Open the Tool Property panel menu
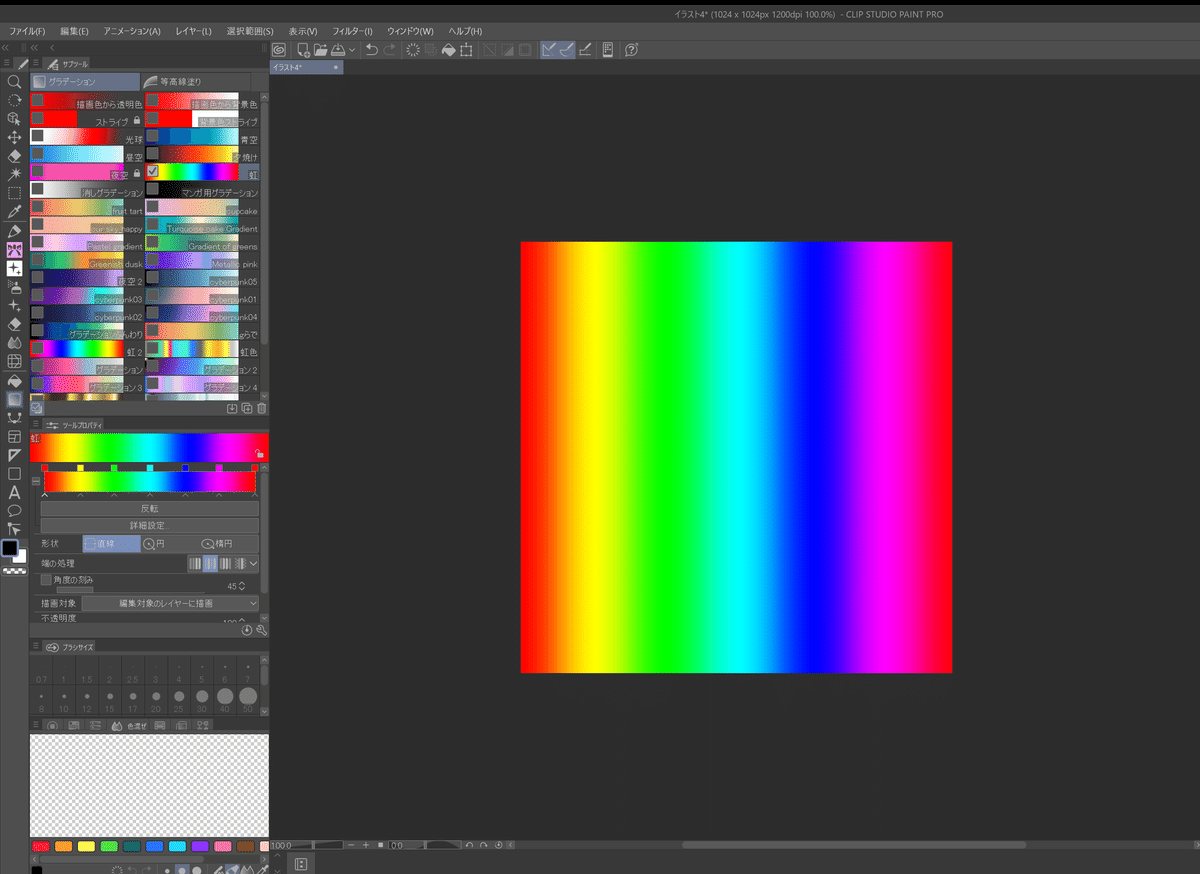This screenshot has width=1200, height=874. 37,425
